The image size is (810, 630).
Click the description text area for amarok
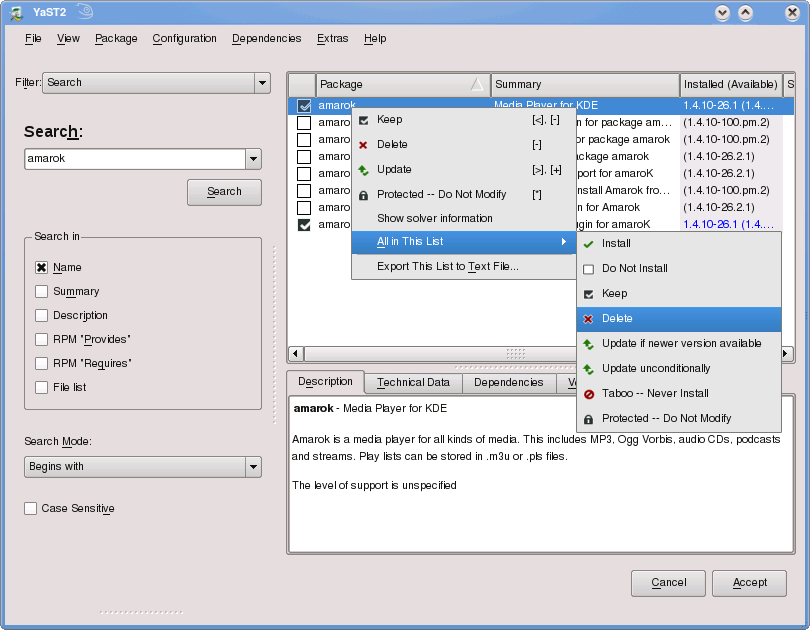coord(541,474)
